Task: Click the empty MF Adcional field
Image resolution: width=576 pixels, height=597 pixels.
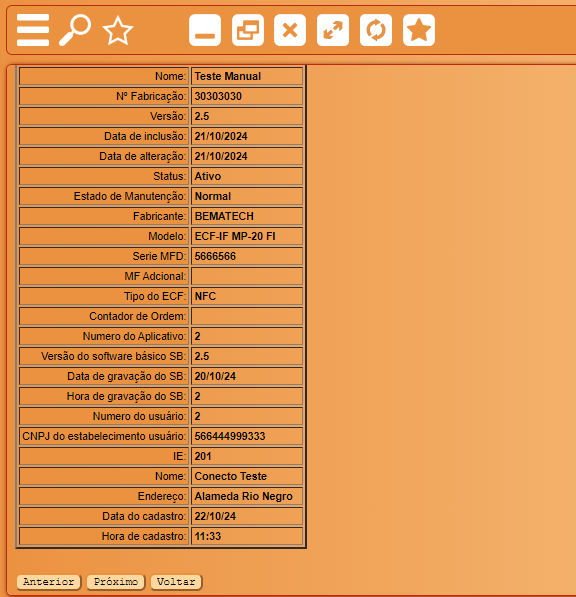Action: 247,276
